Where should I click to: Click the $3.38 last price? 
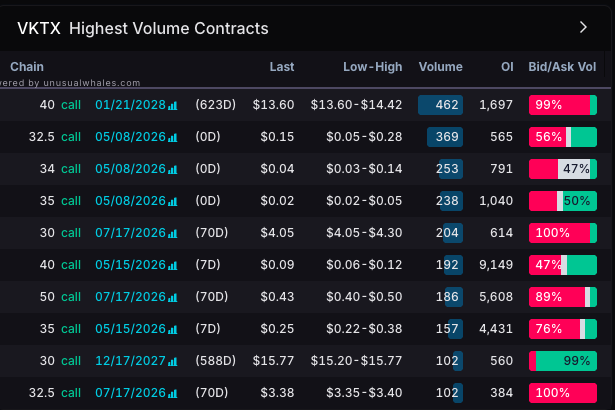tap(277, 393)
